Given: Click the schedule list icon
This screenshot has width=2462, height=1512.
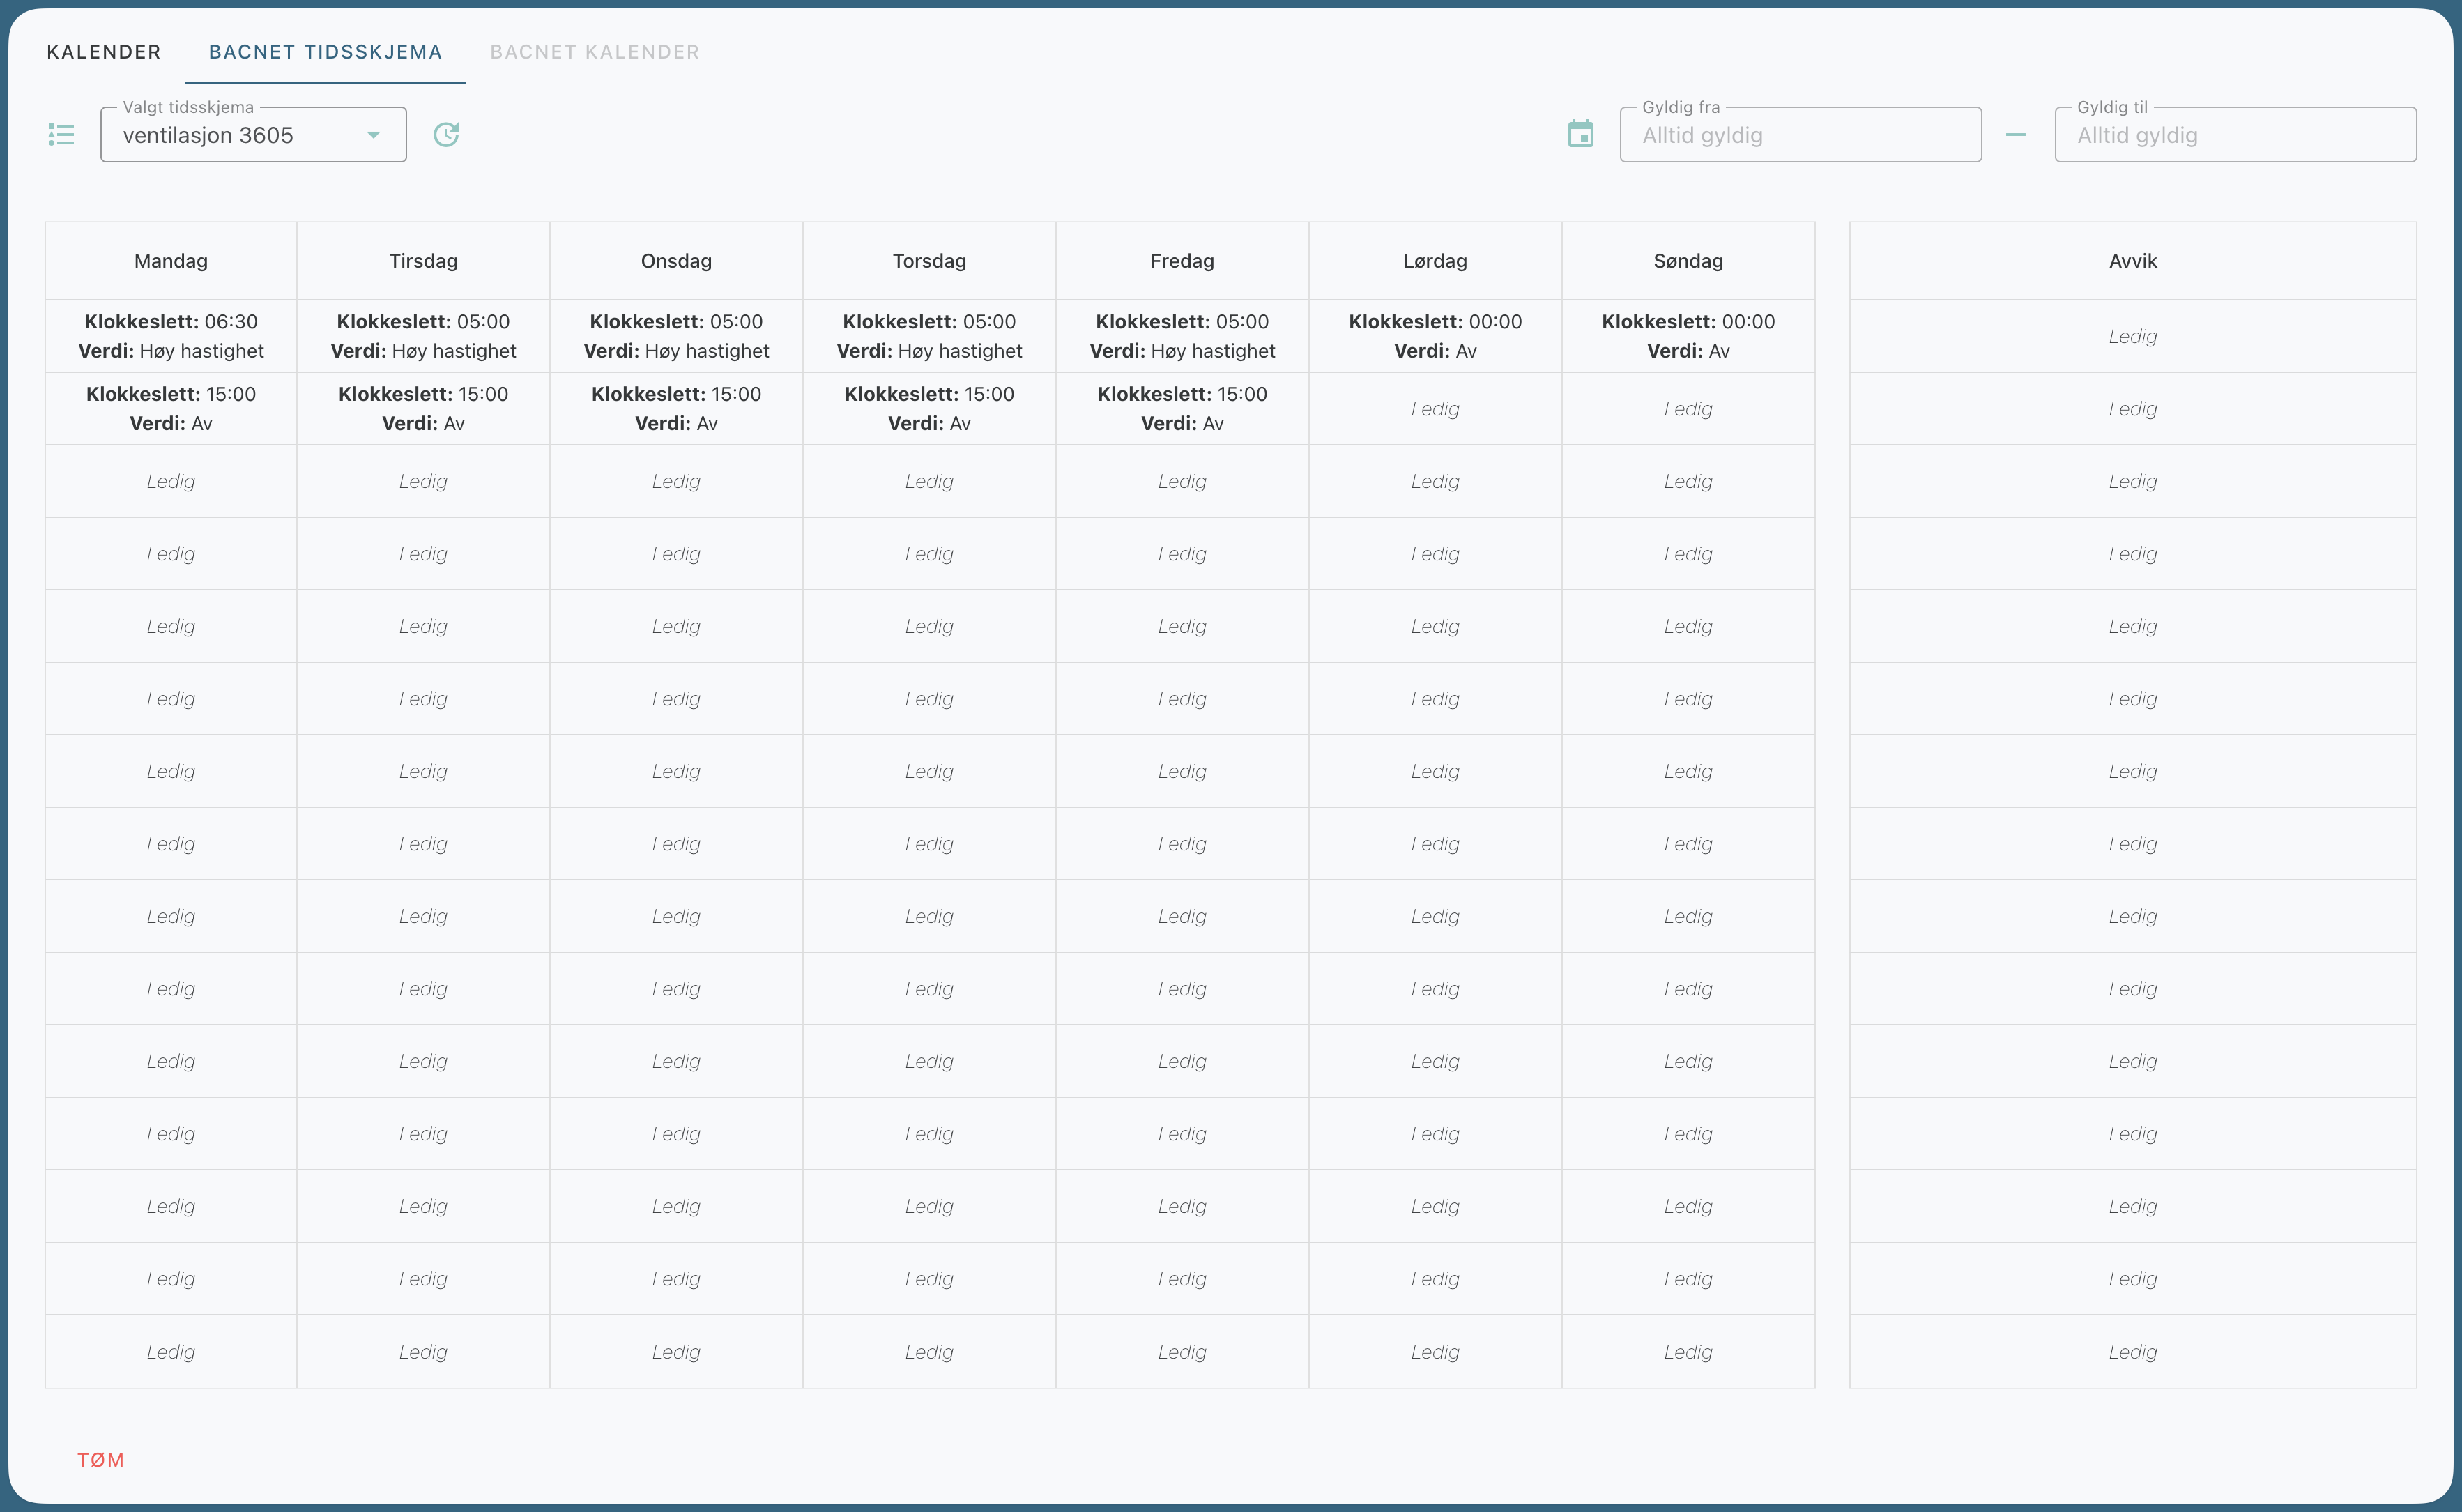Looking at the screenshot, I should pos(61,134).
